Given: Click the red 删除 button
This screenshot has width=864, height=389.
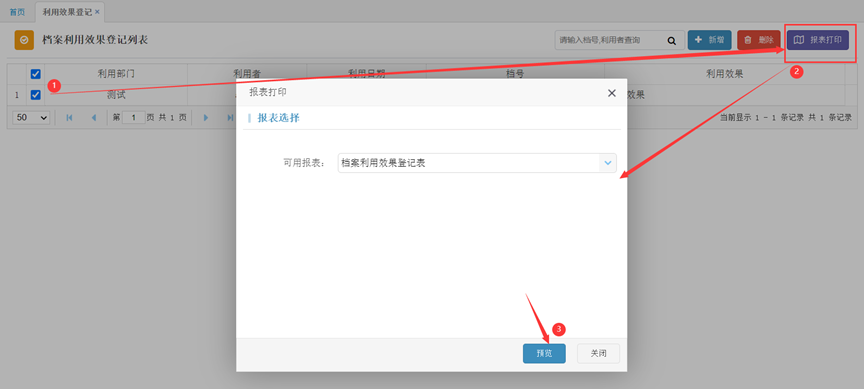Looking at the screenshot, I should coord(759,40).
